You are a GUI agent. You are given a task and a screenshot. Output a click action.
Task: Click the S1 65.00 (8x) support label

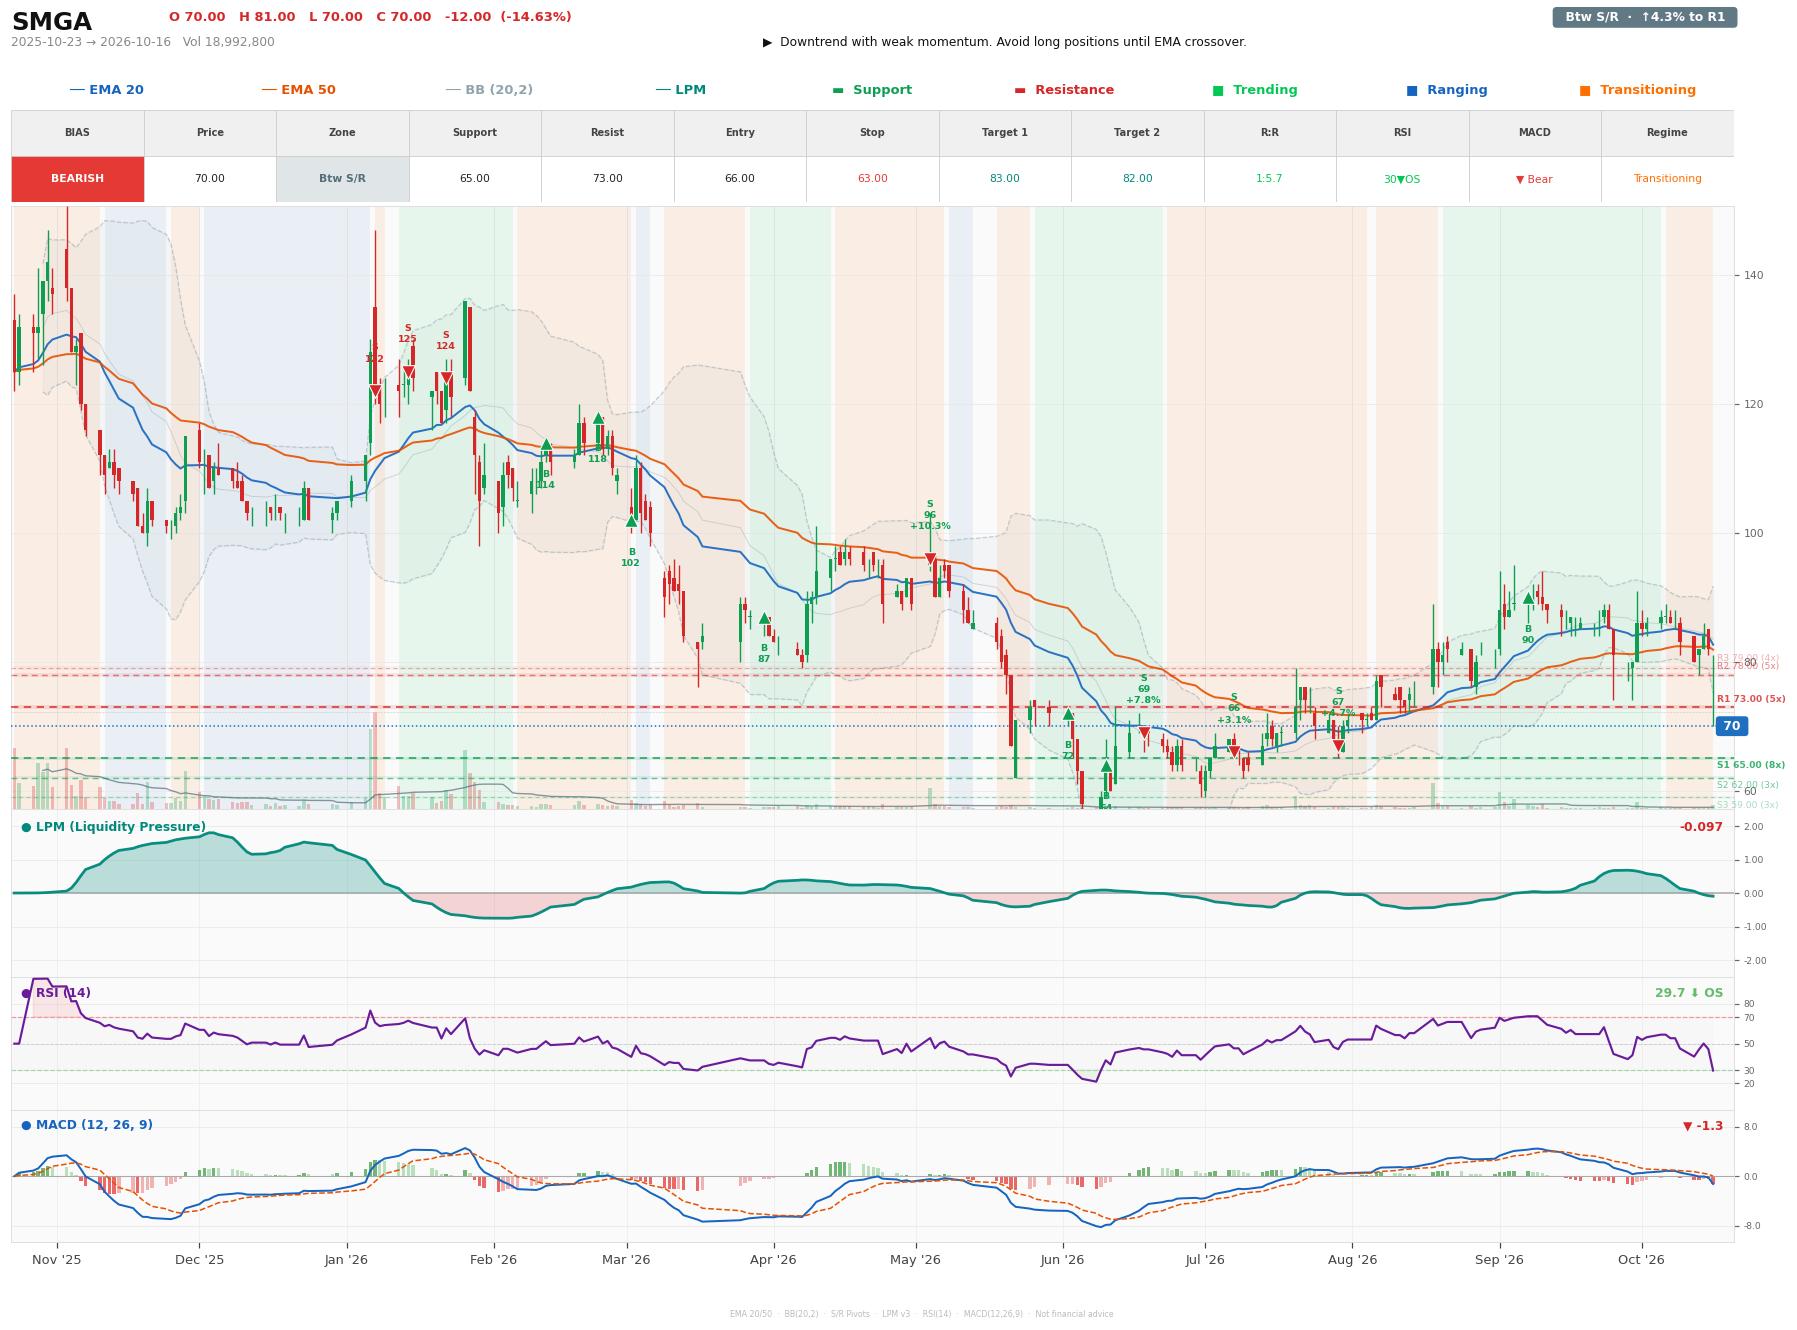[1751, 765]
